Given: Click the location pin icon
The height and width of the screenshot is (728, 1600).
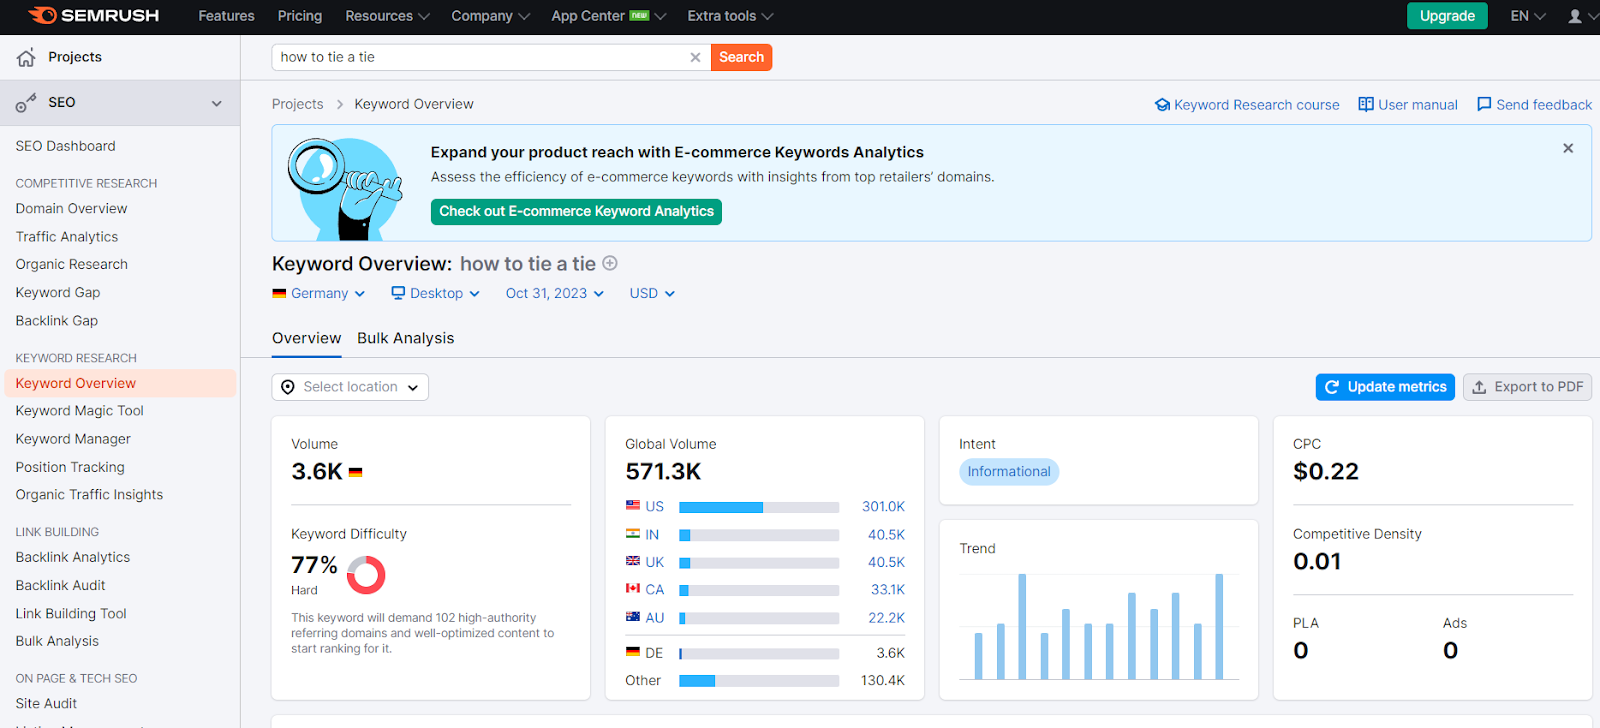Looking at the screenshot, I should [288, 387].
